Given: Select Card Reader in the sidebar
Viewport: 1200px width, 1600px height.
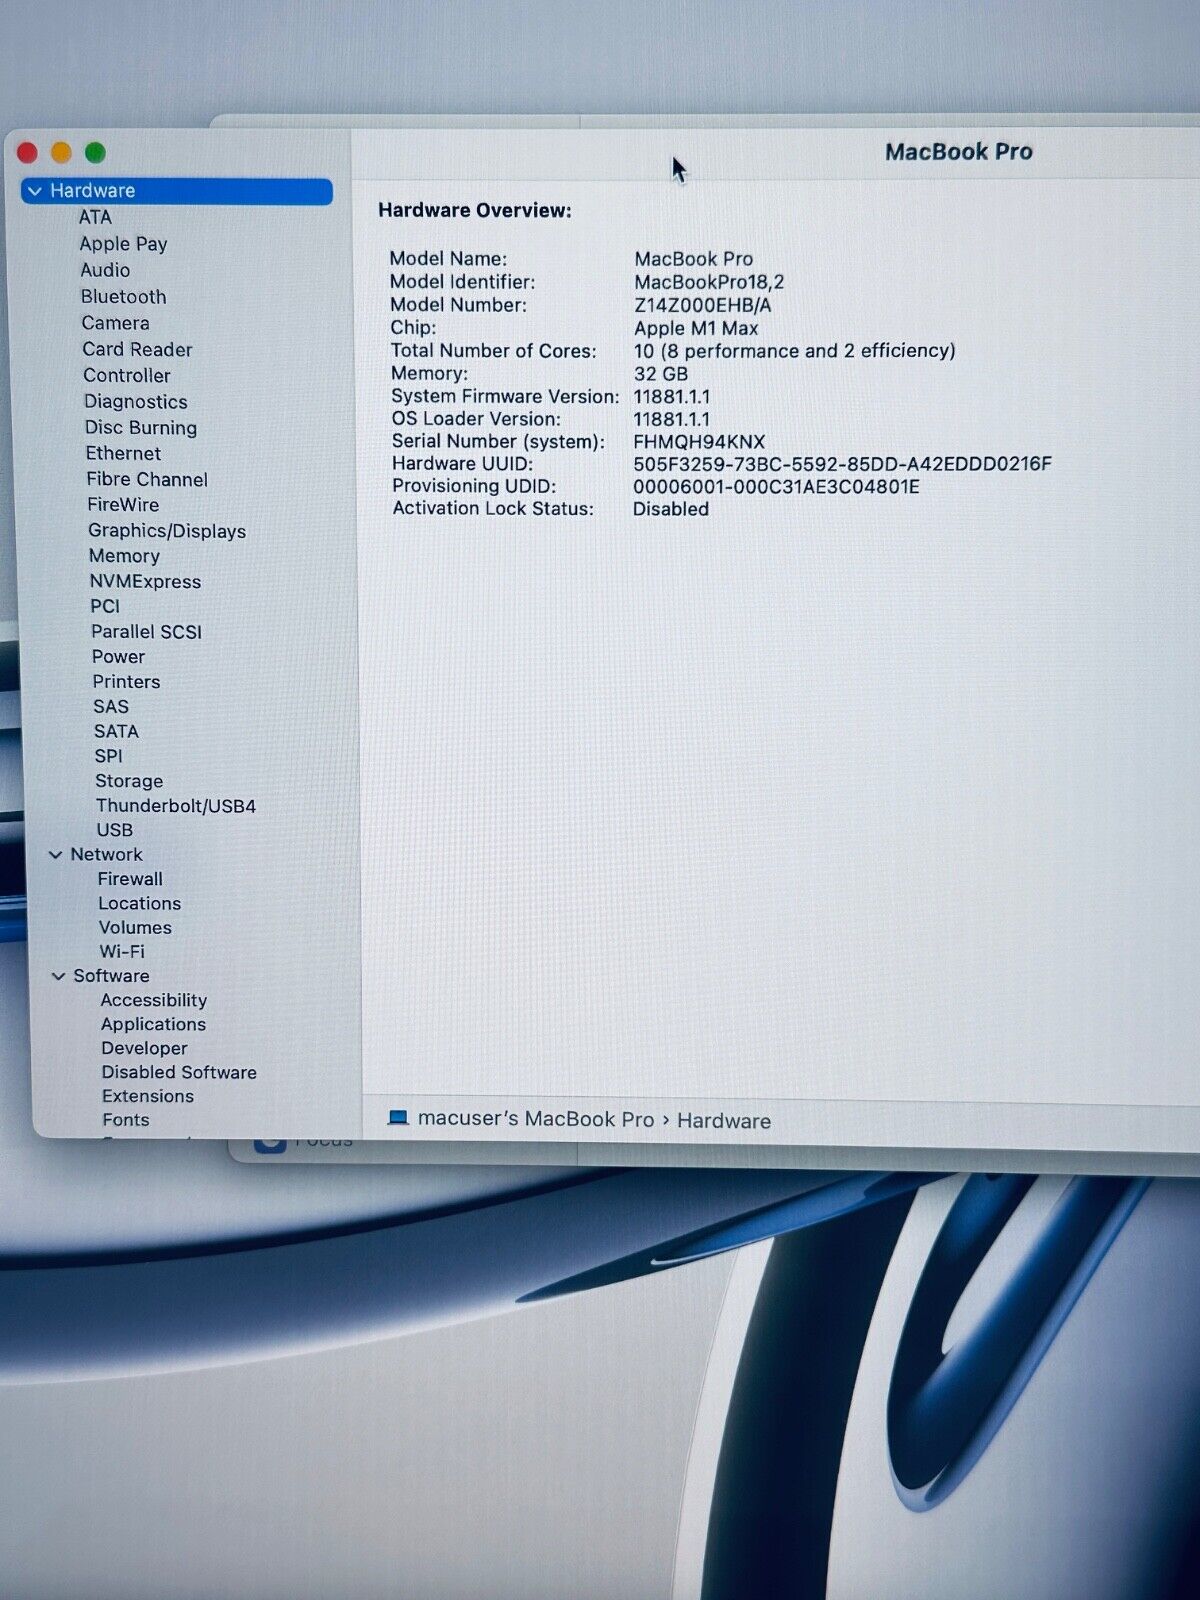Looking at the screenshot, I should (137, 349).
